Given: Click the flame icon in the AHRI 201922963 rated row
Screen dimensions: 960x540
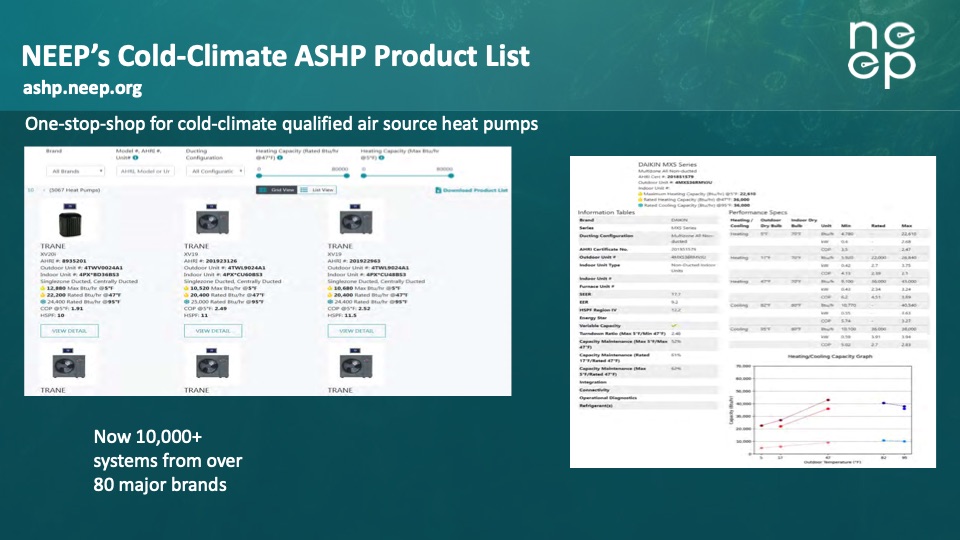Looking at the screenshot, I should (x=330, y=295).
